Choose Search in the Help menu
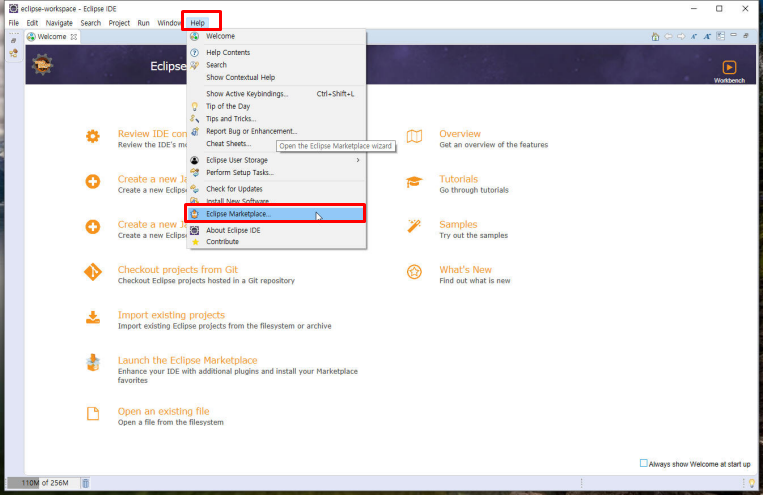This screenshot has height=495, width=763. [276, 65]
